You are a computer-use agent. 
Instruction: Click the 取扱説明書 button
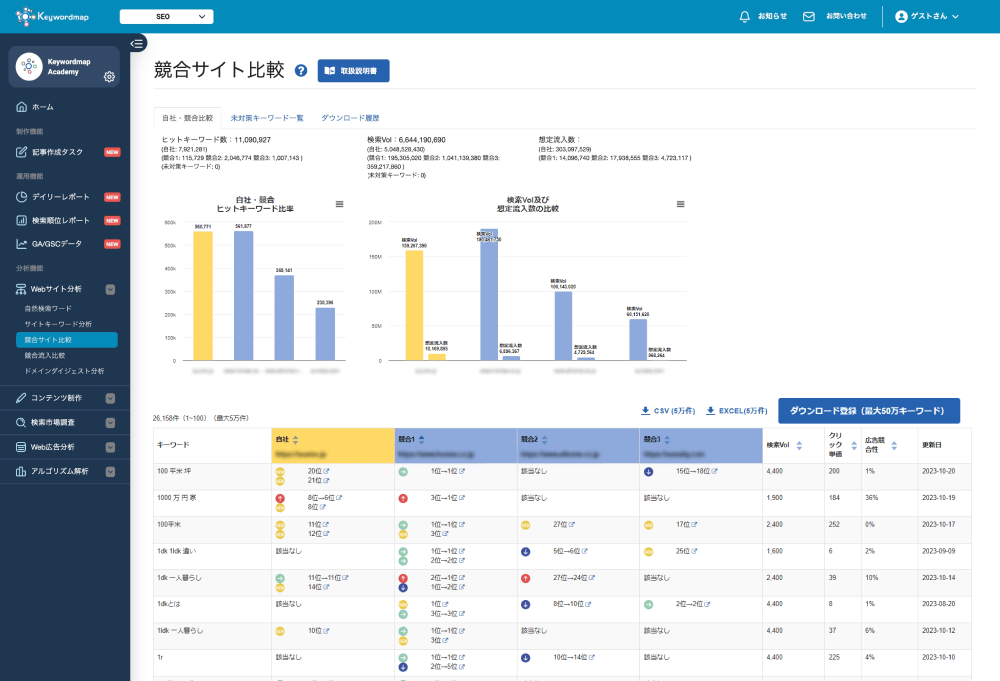355,70
